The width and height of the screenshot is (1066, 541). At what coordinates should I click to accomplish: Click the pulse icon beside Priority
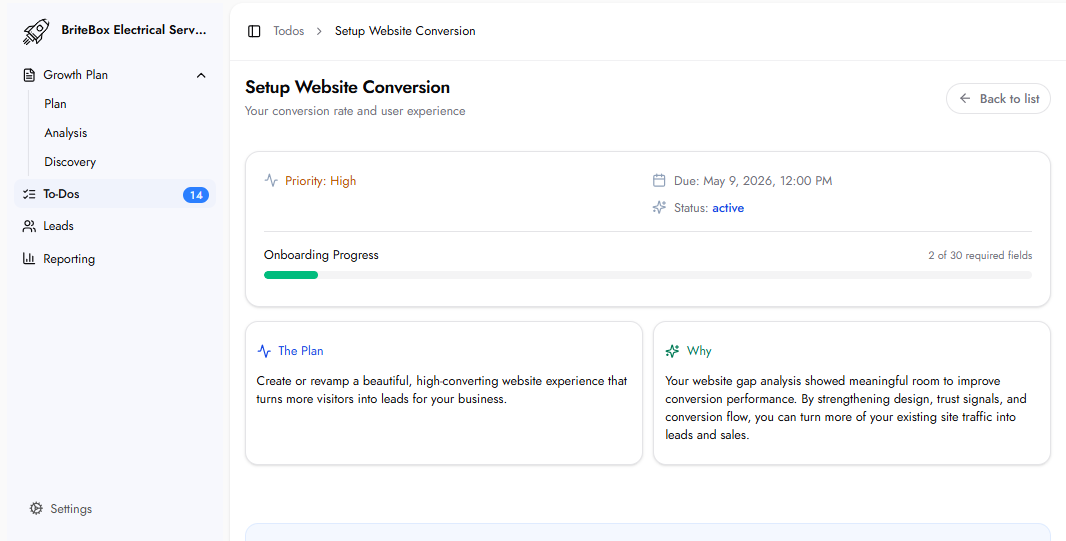point(271,181)
